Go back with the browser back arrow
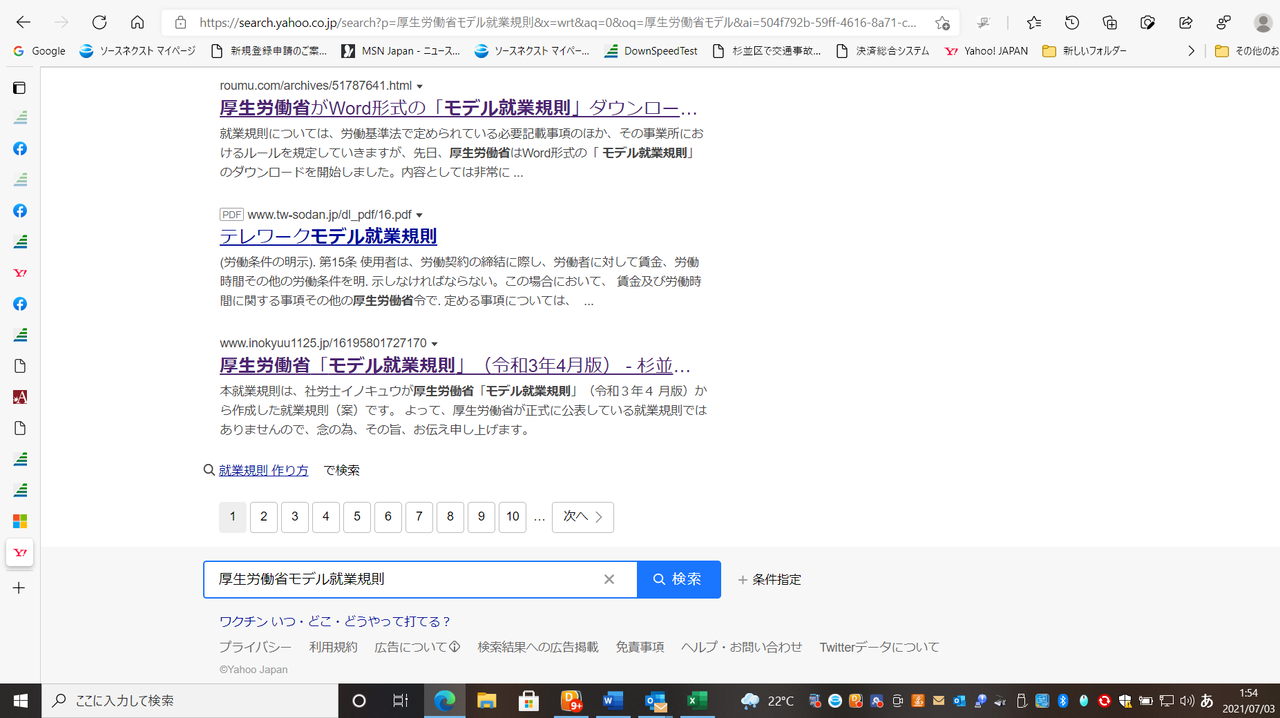1280x718 pixels. tap(24, 22)
